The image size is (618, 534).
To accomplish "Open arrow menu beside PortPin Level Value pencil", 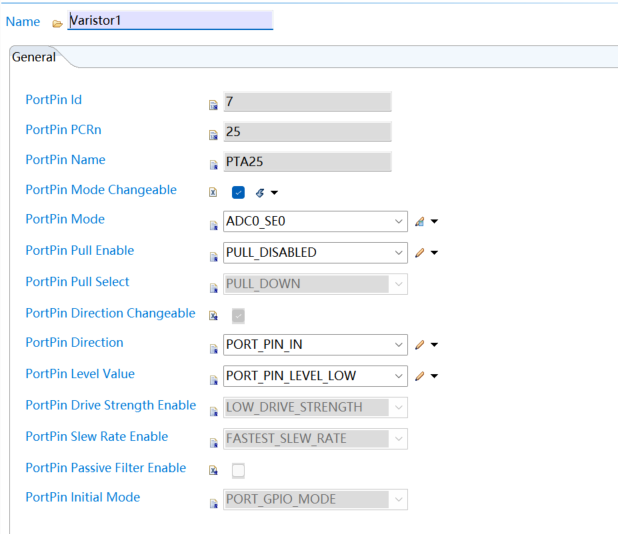I will tap(435, 376).
